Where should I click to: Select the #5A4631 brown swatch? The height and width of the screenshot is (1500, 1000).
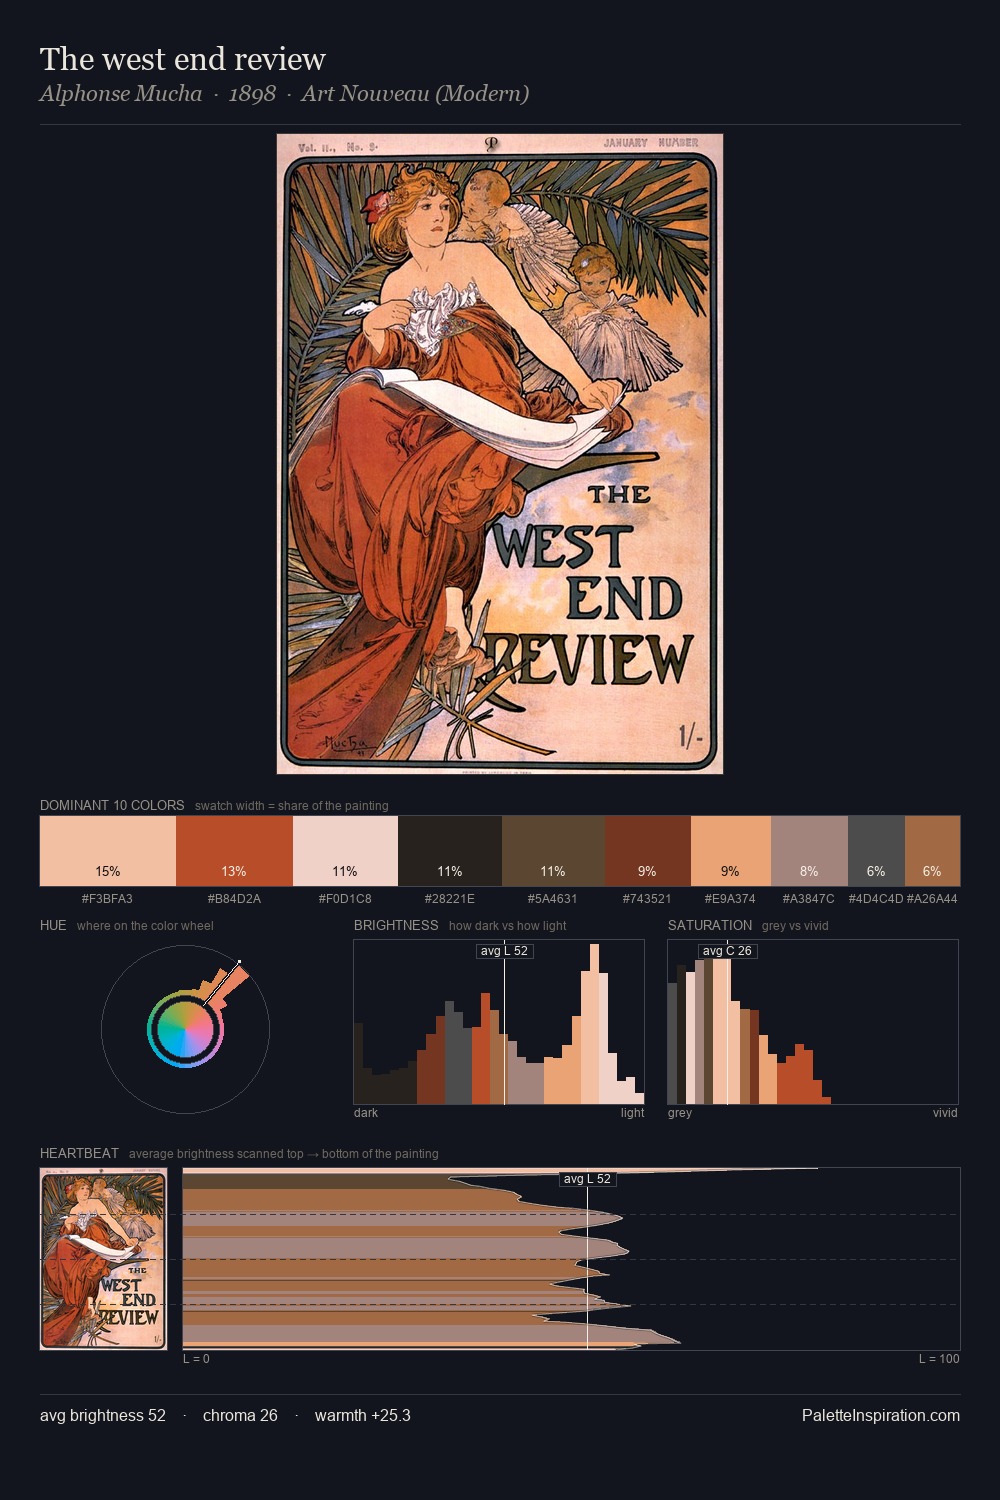coord(553,851)
